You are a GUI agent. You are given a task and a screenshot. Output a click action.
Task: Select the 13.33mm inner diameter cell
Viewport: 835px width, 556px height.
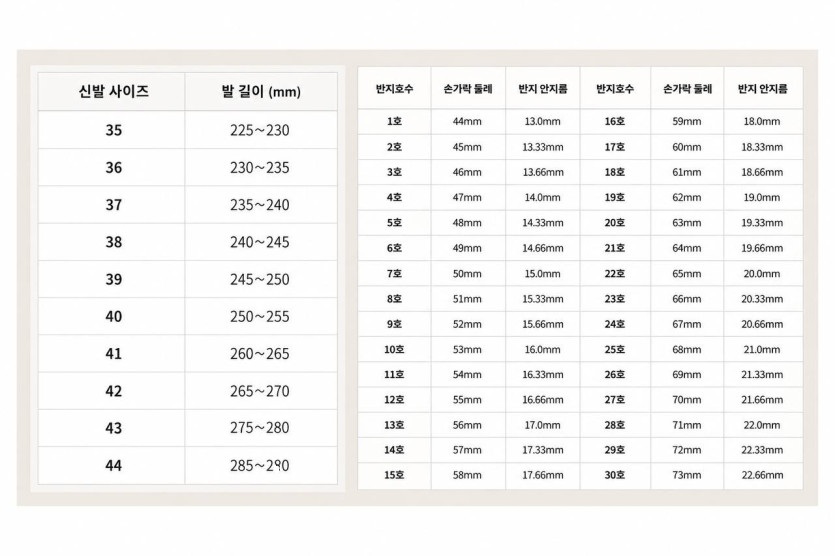[543, 147]
